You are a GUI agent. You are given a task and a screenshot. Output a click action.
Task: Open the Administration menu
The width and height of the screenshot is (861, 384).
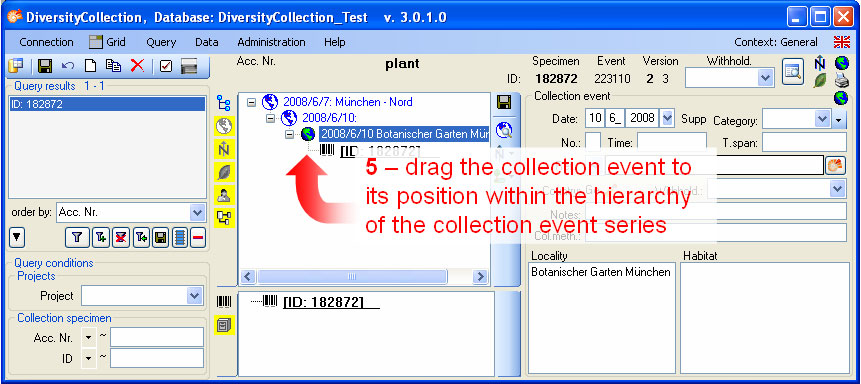271,42
